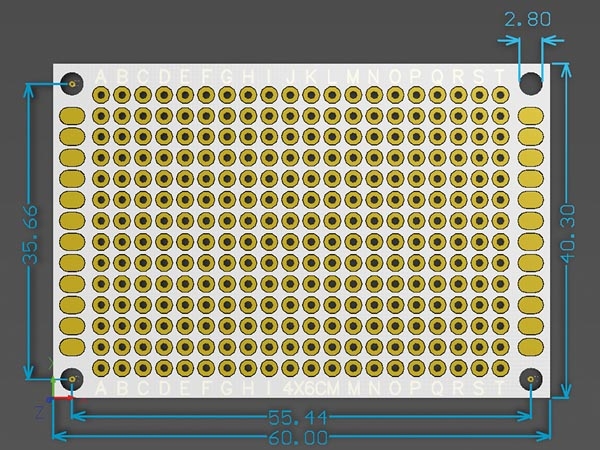Click the Z axis label of the triad
Viewport: 600px width, 450px height.
(x=39, y=412)
